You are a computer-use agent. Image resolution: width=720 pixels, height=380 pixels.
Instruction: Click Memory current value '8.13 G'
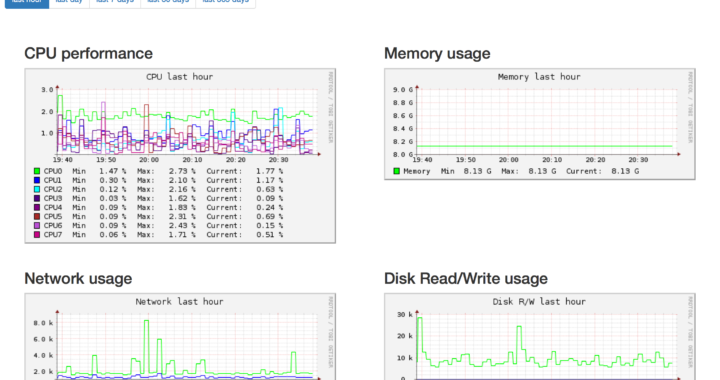(625, 171)
